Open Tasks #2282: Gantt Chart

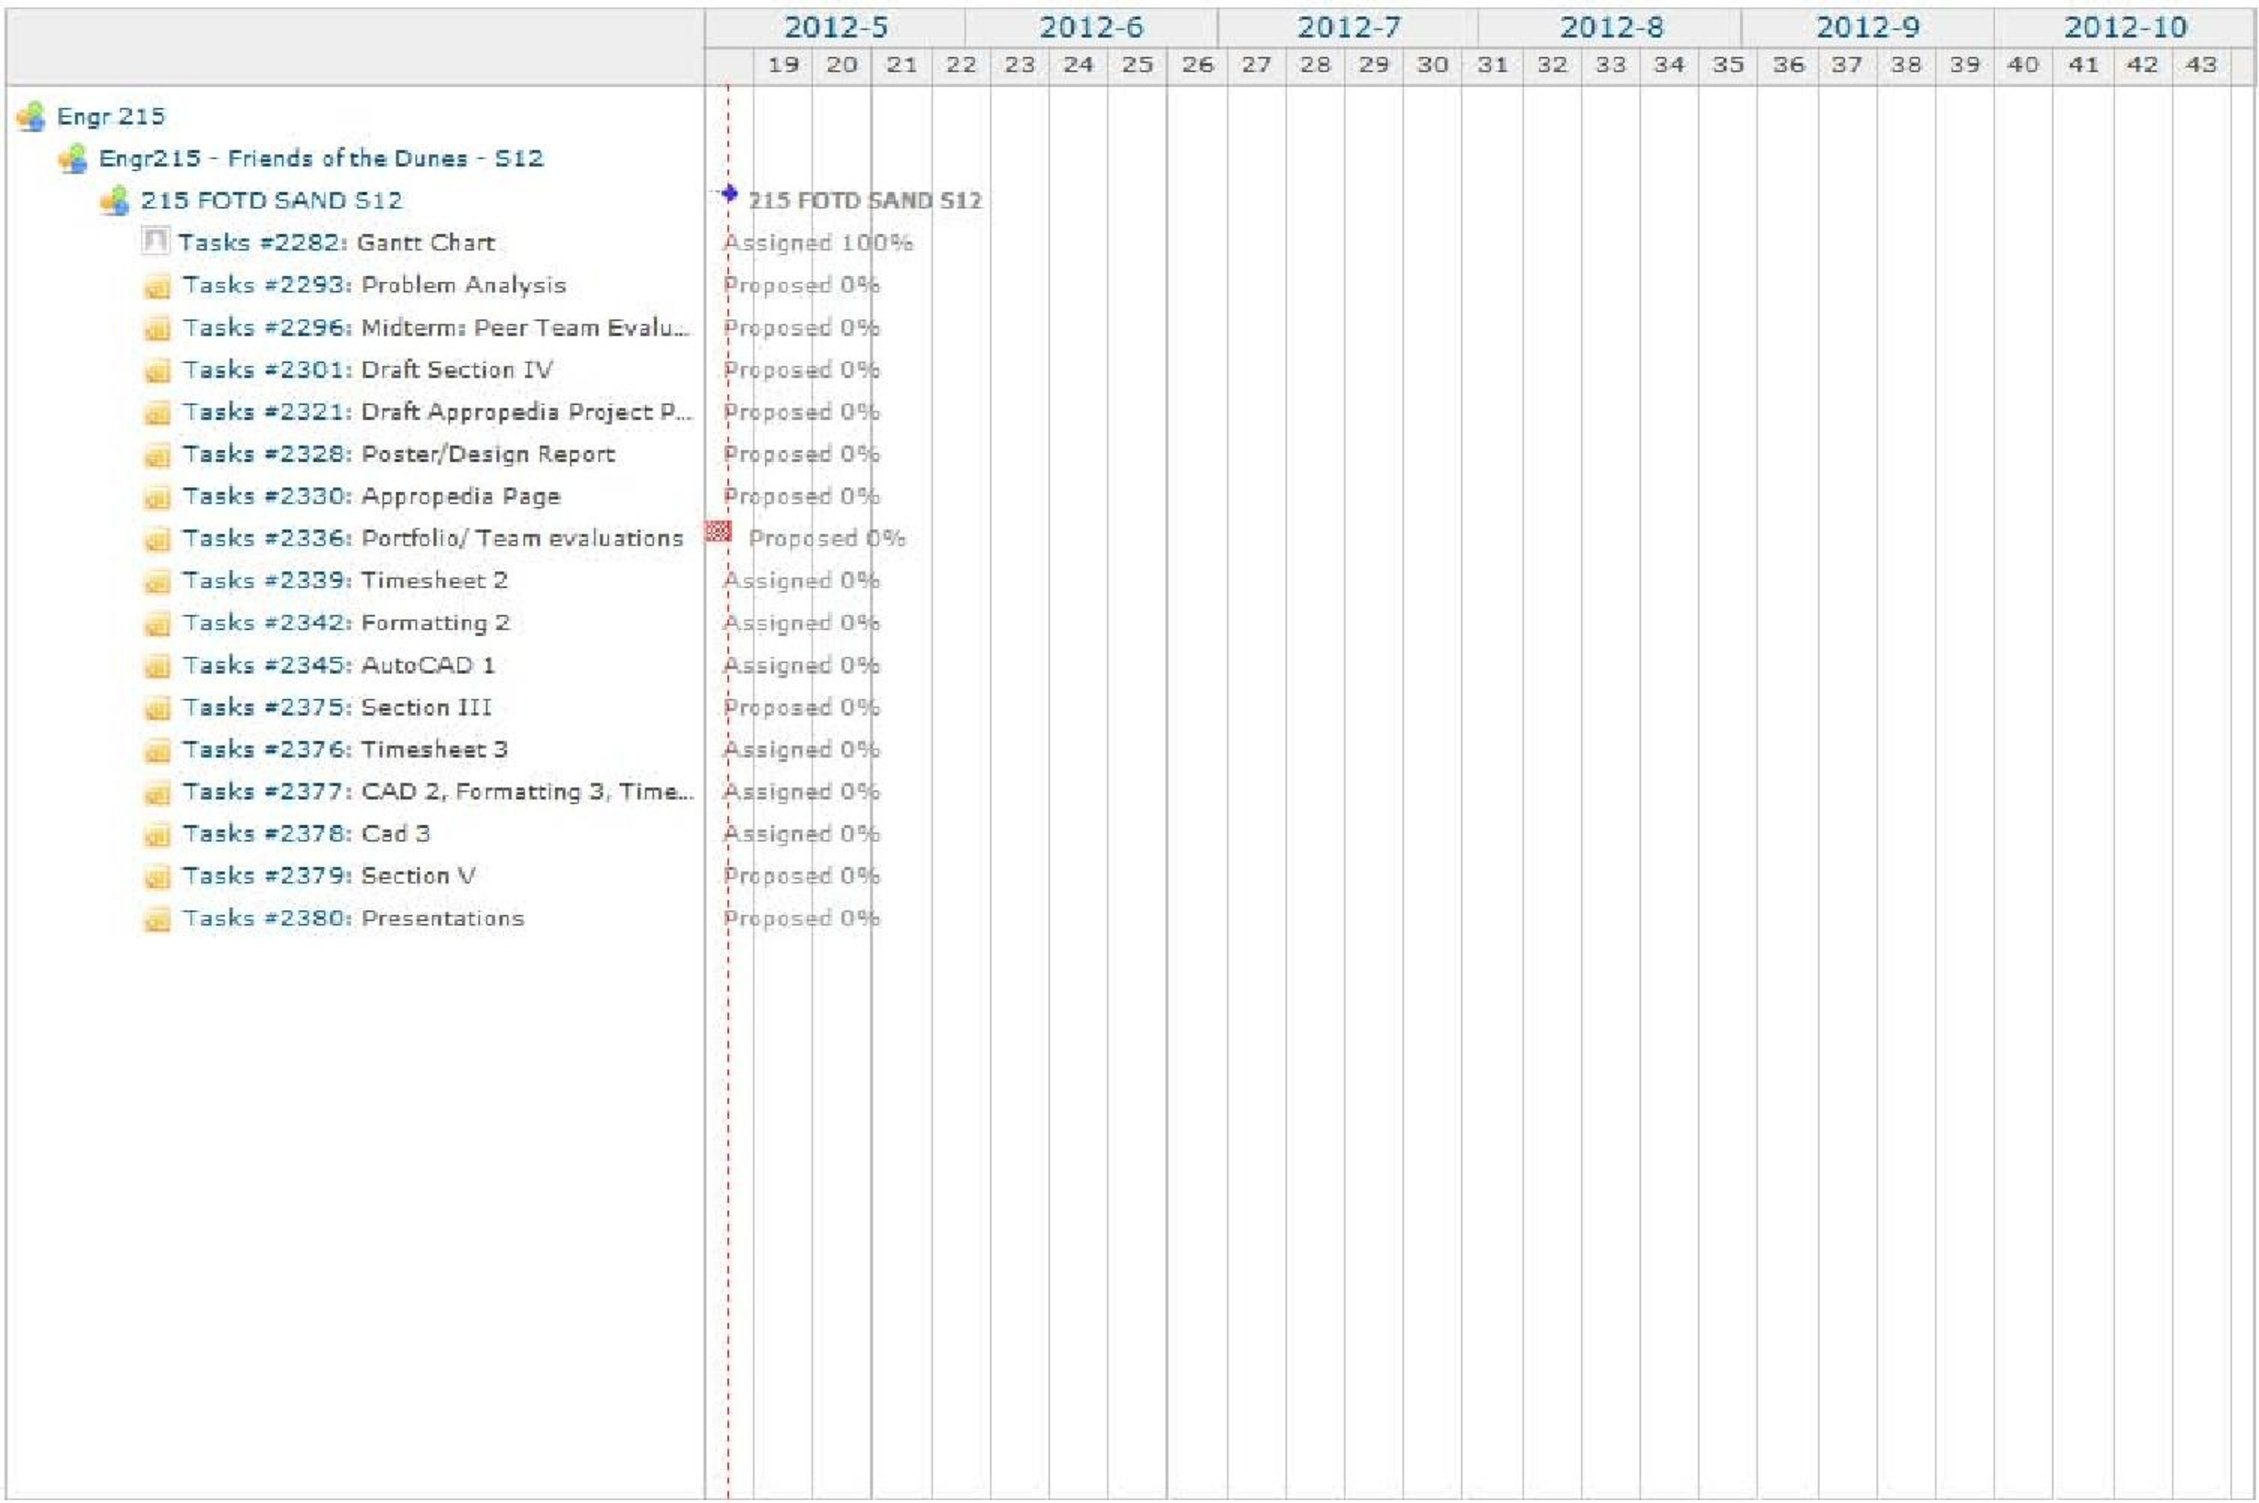[x=337, y=242]
